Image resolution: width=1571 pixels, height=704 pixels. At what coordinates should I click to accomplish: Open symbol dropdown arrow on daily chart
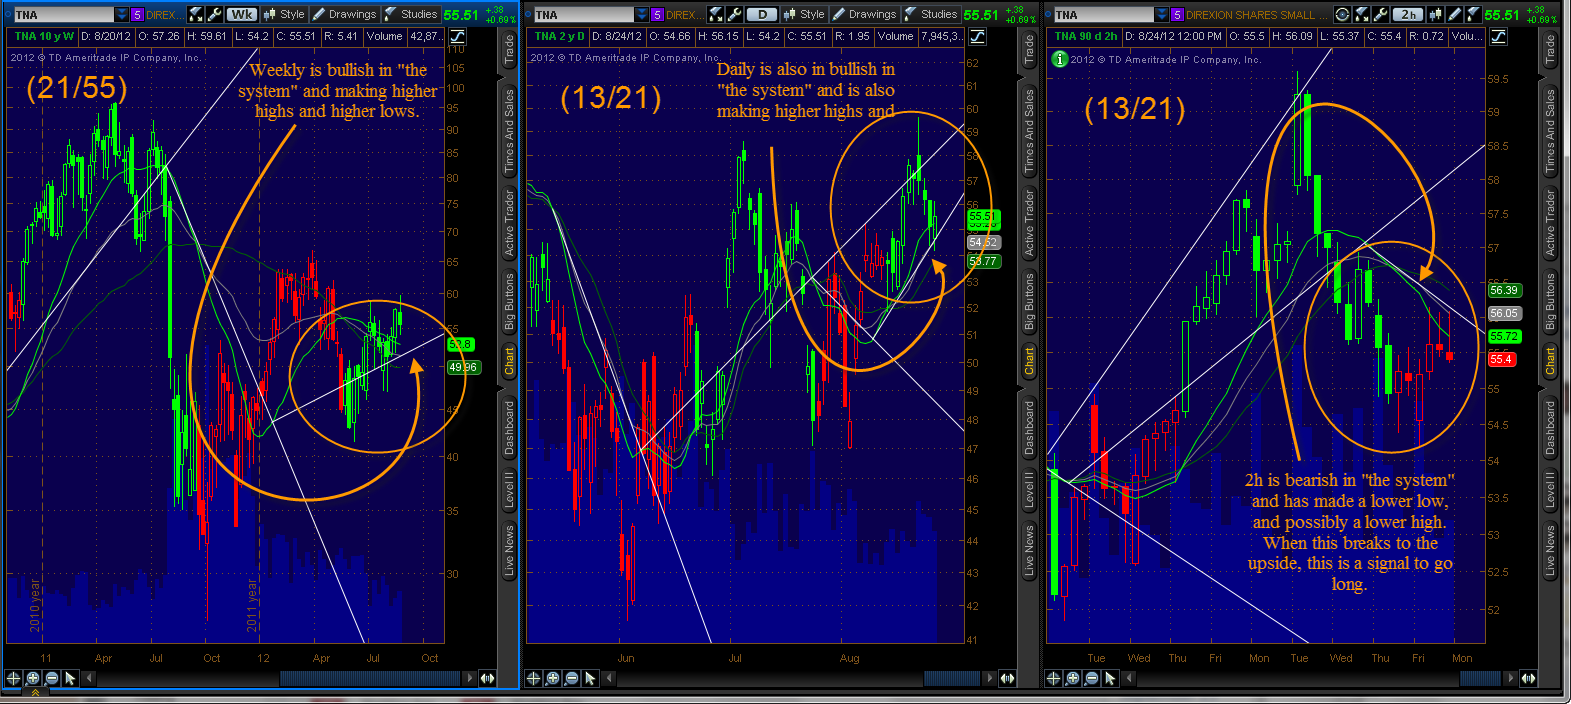[x=641, y=14]
